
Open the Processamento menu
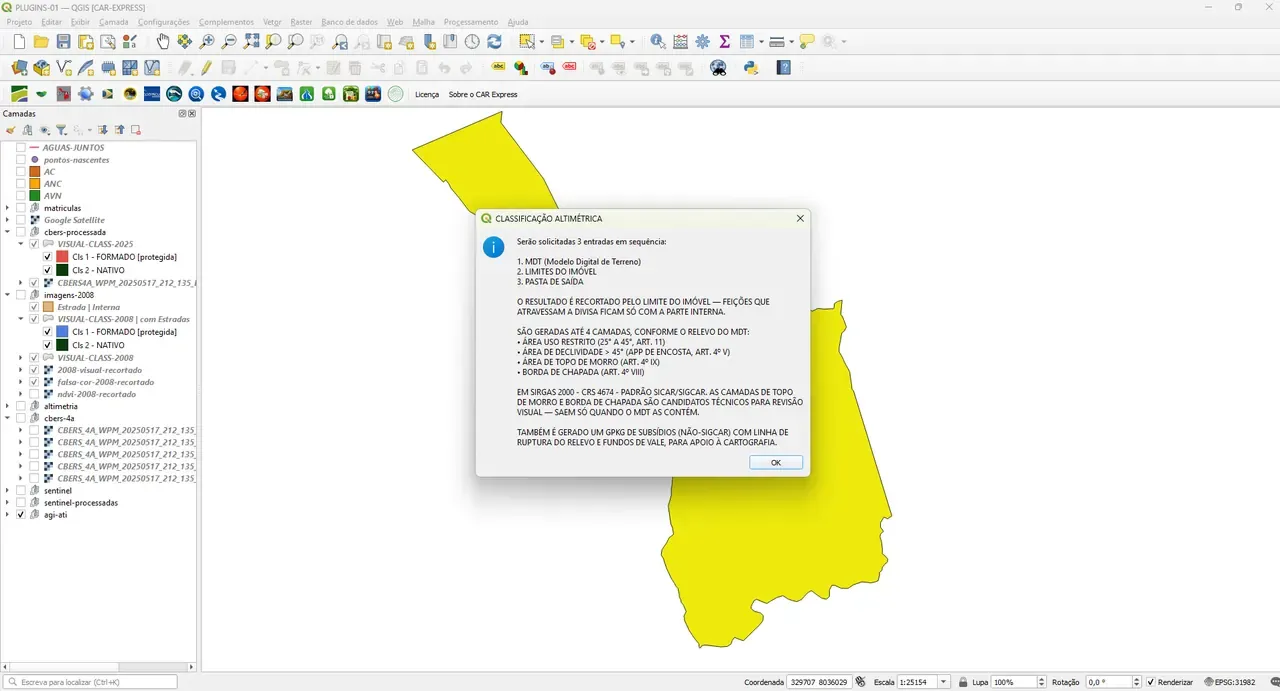click(x=471, y=21)
